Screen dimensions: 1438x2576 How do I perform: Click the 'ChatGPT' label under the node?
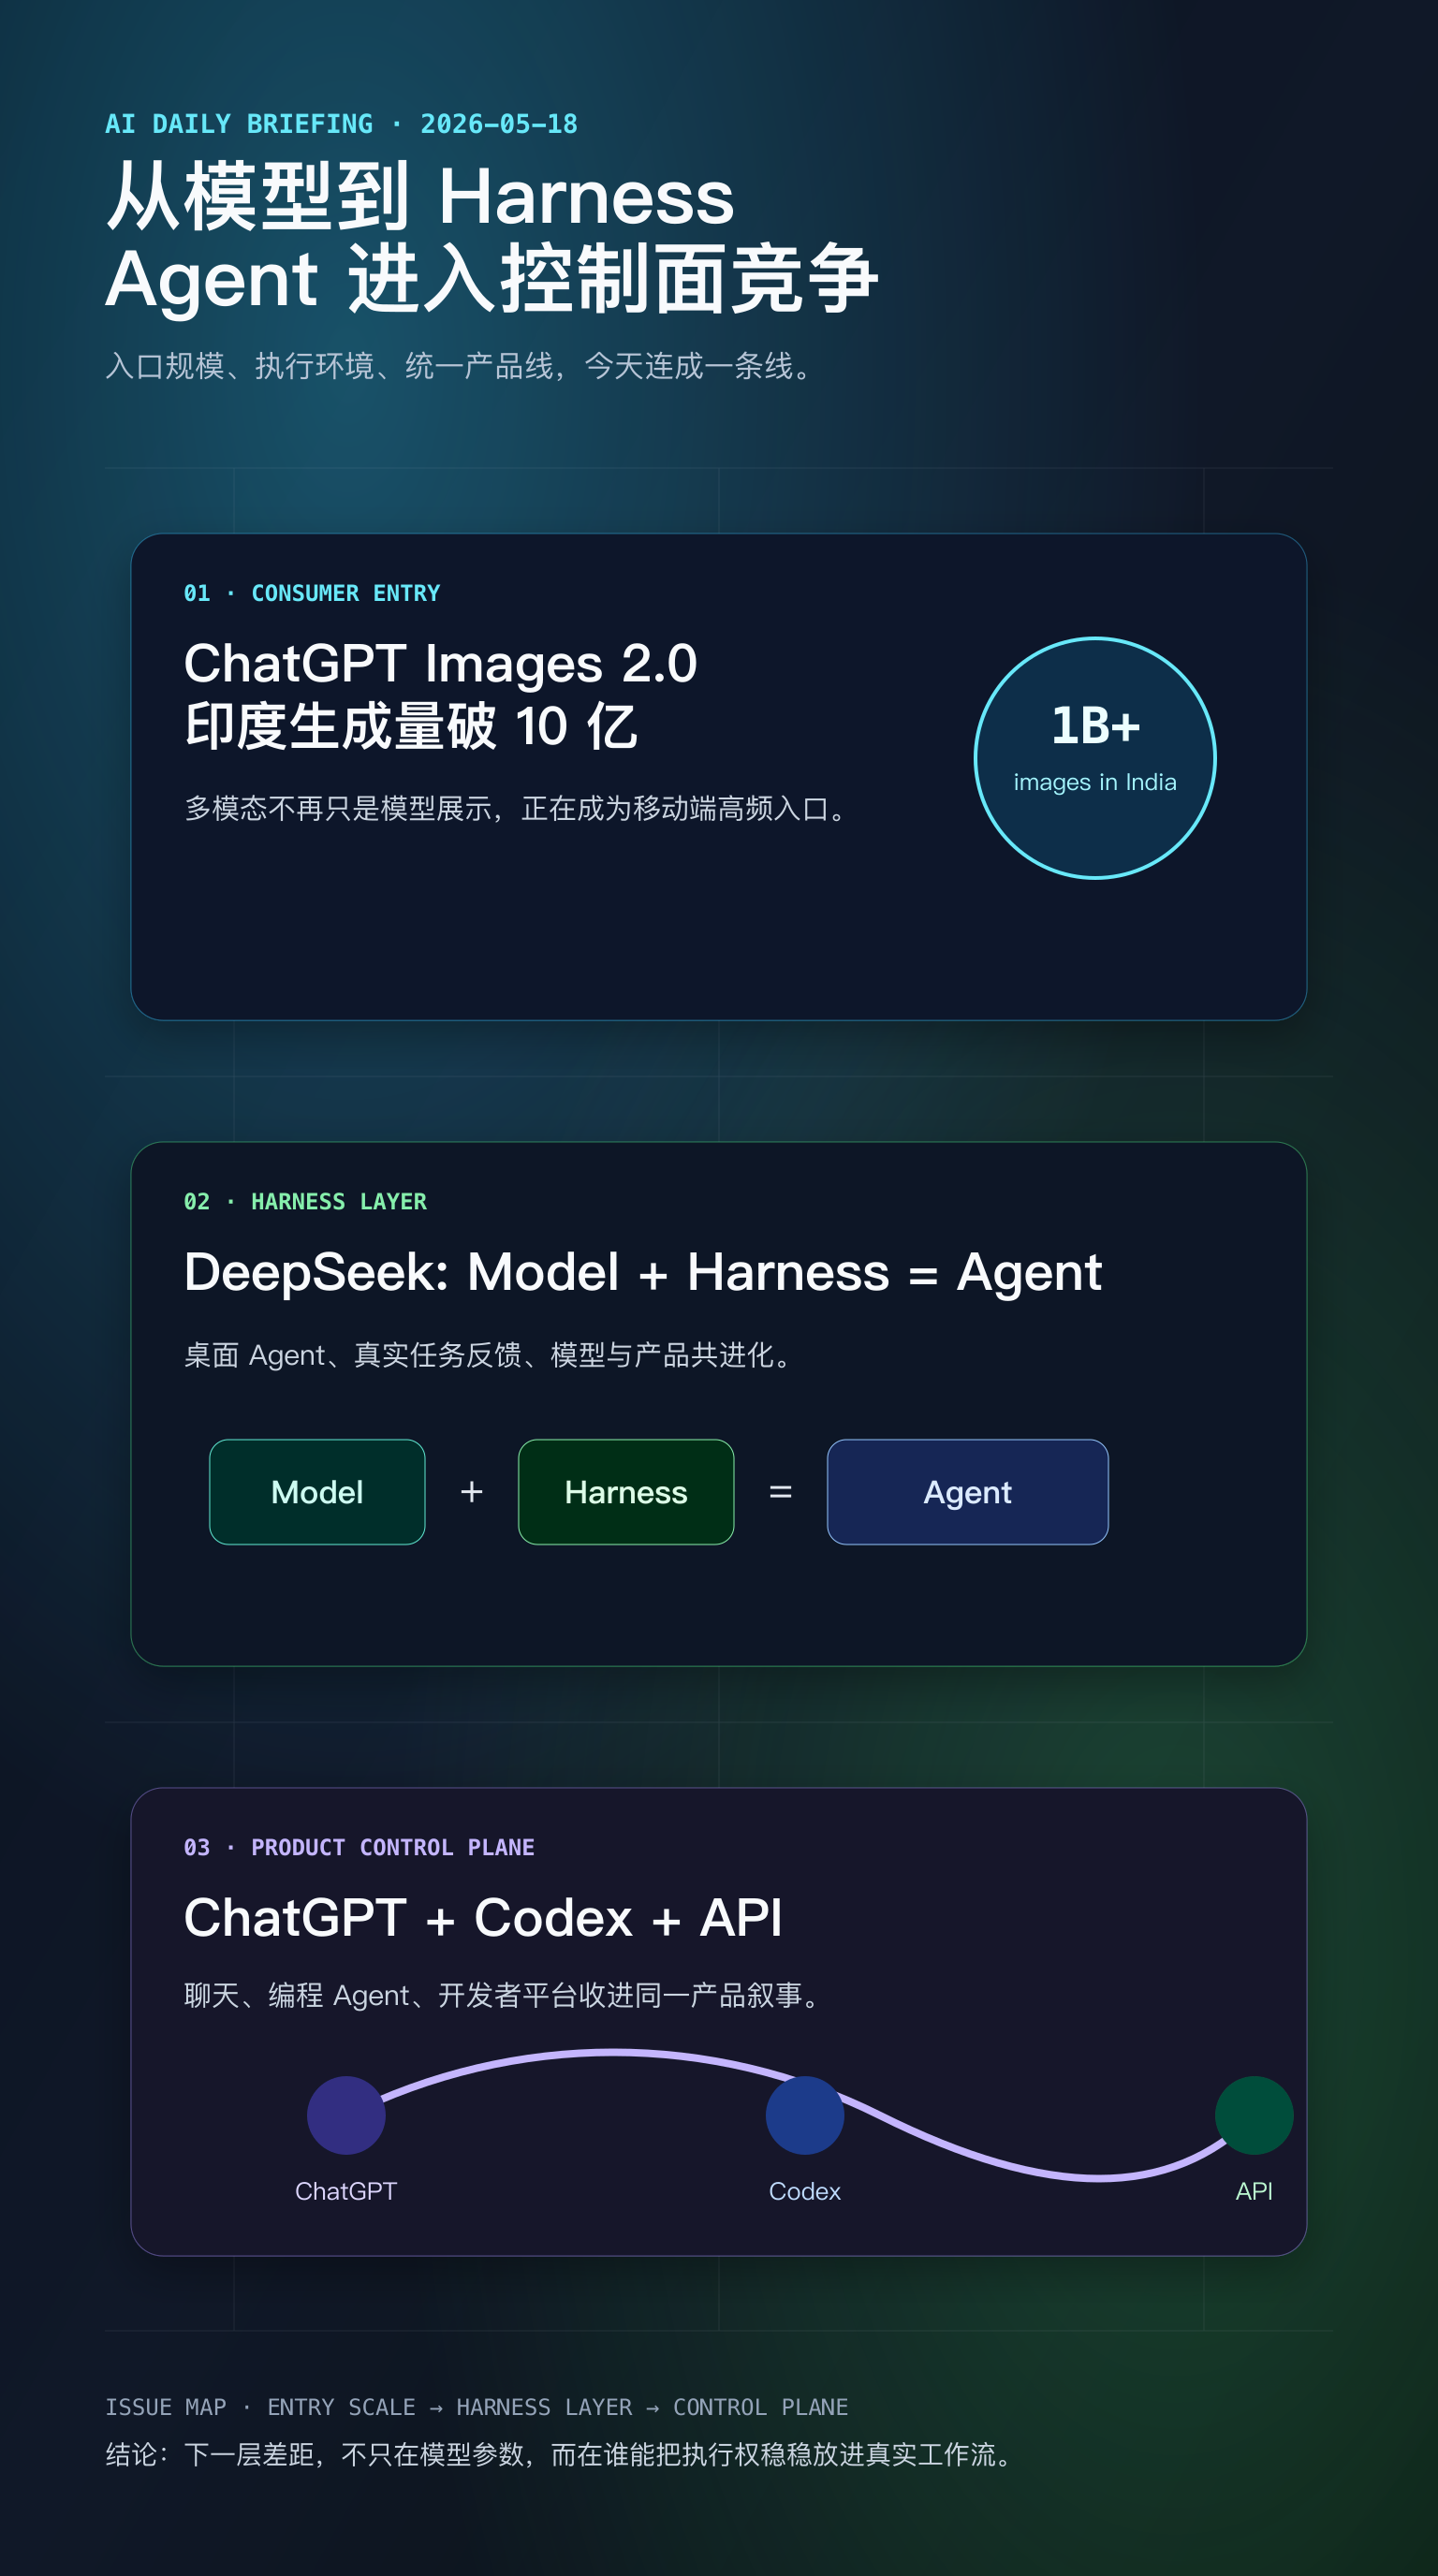point(346,2191)
